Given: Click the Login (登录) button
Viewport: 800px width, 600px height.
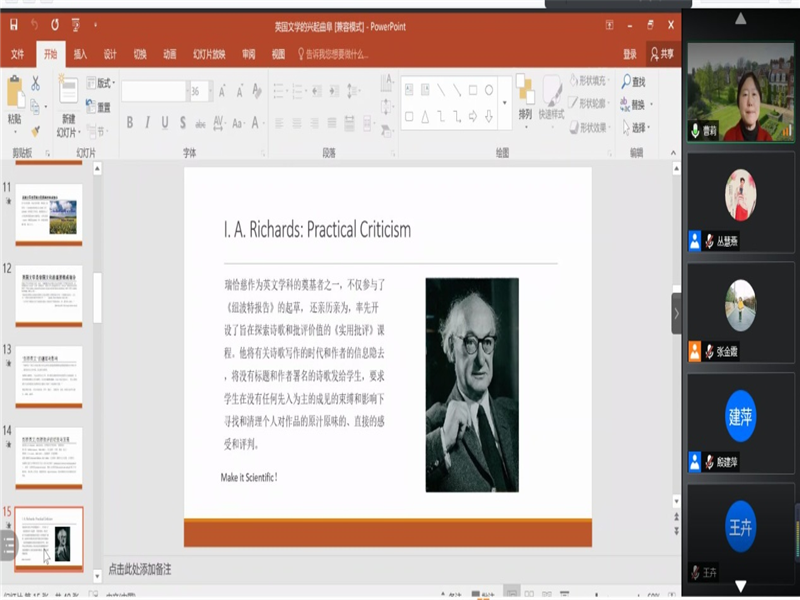Looking at the screenshot, I should pos(630,54).
